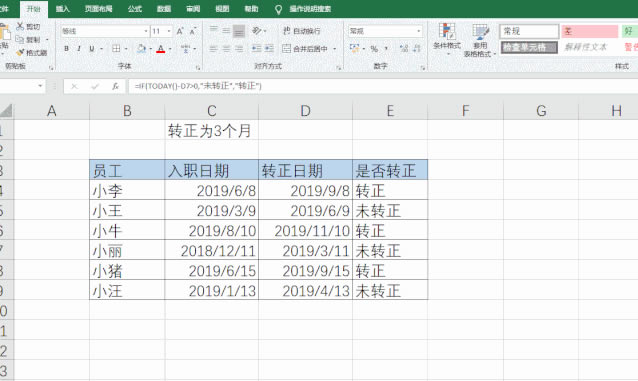The height and width of the screenshot is (381, 638).
Task: Apply the Check Cell (检查单元格) style
Action: 529,47
